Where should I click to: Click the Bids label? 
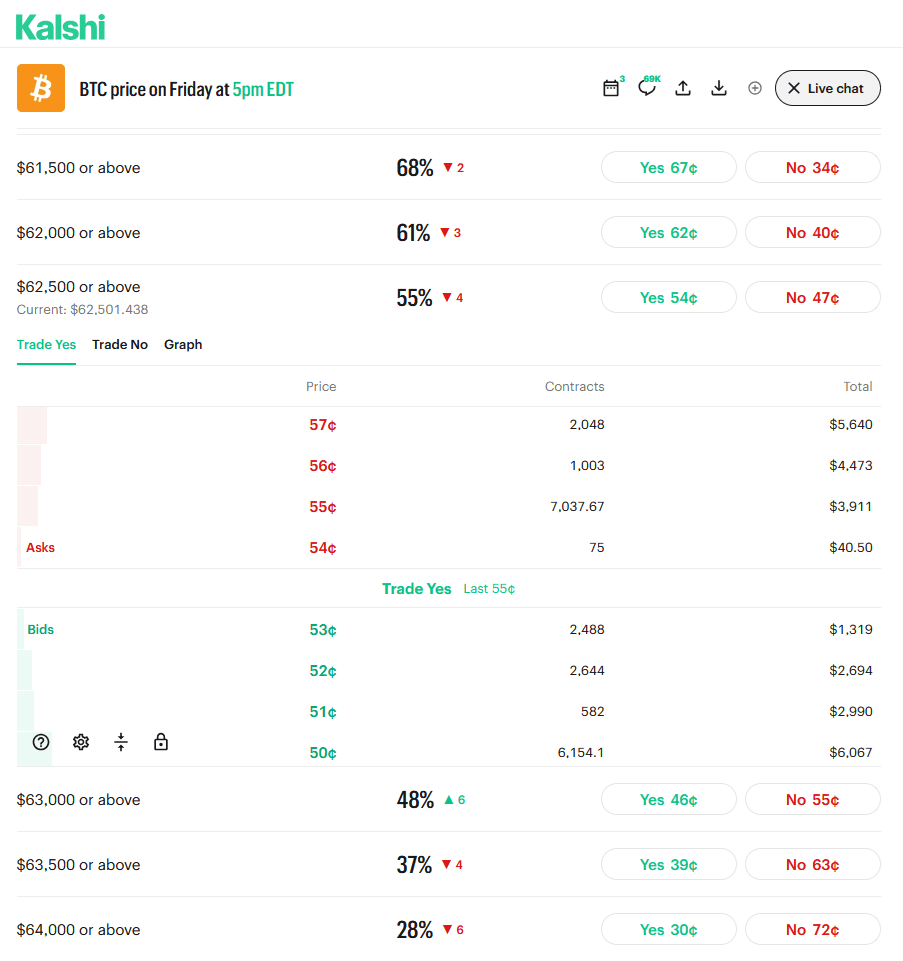[x=40, y=629]
